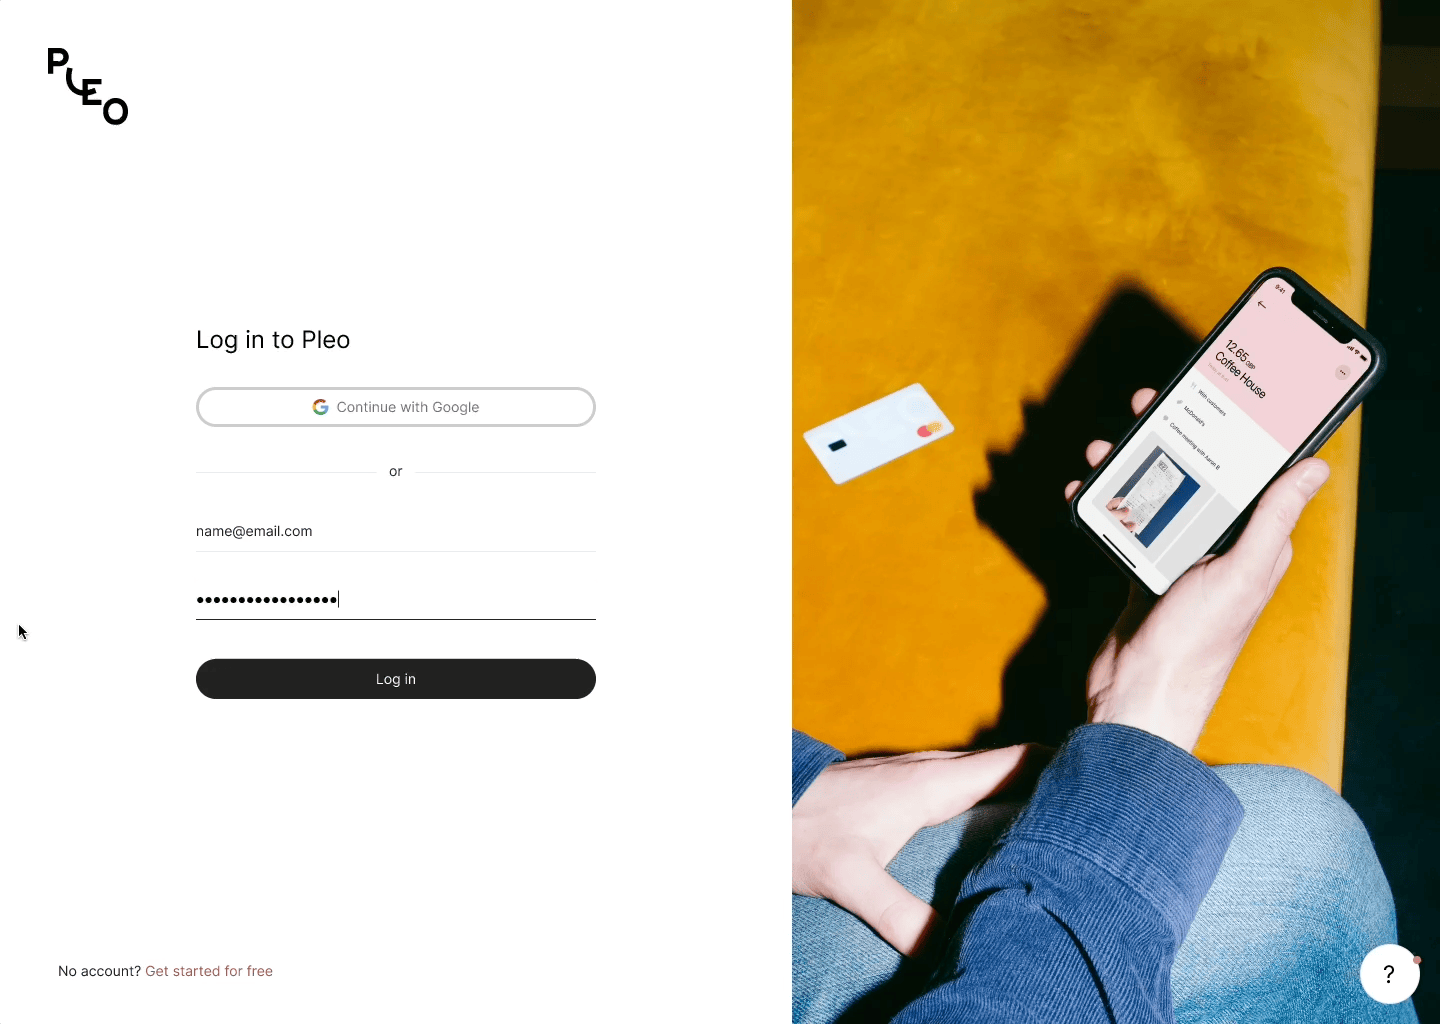Focus the name@email.com email field
1440x1024 pixels.
click(396, 531)
